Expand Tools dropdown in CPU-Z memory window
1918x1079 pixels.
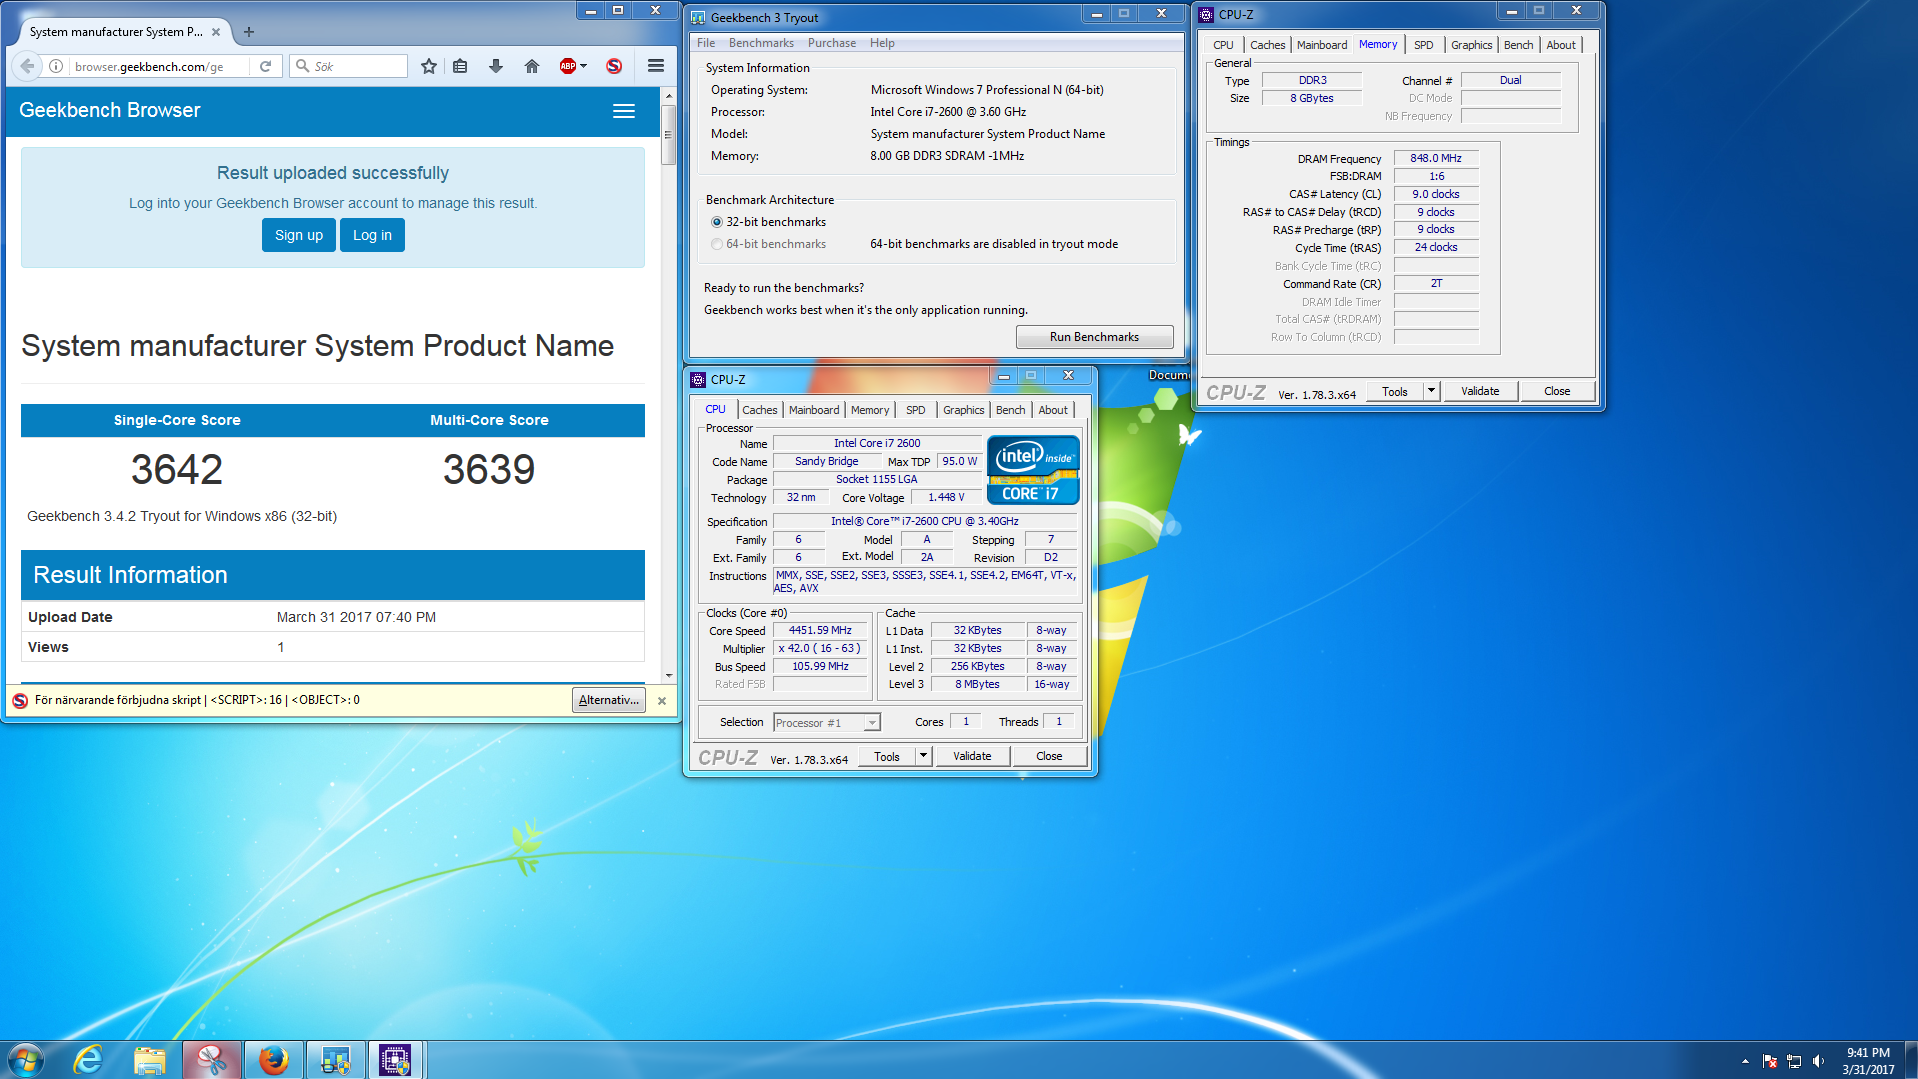1432,391
